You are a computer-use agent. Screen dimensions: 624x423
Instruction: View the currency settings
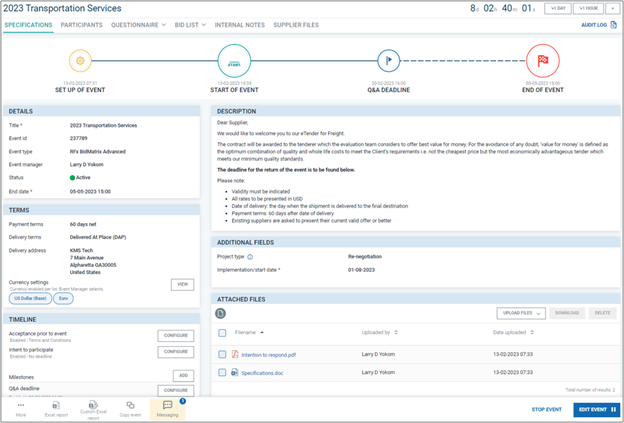(182, 285)
